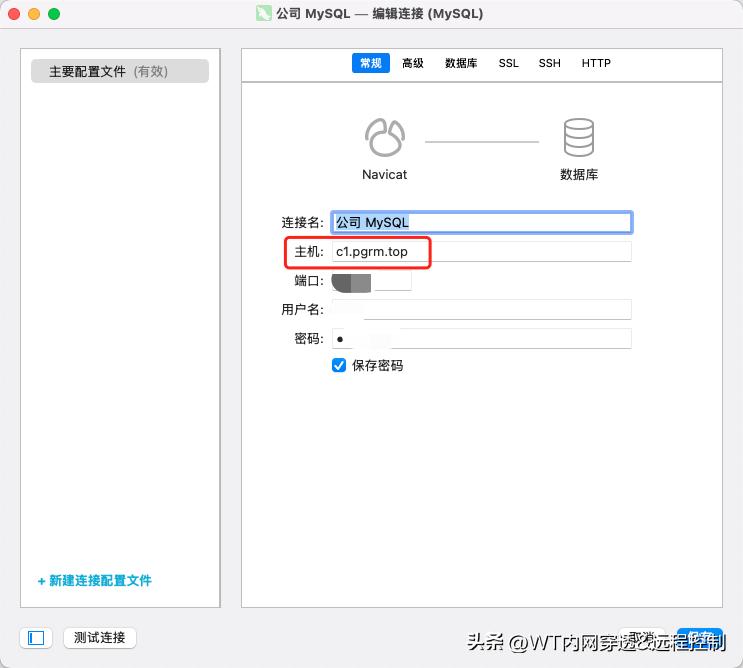
Task: Click the Navicat logo icon
Action: tap(385, 137)
